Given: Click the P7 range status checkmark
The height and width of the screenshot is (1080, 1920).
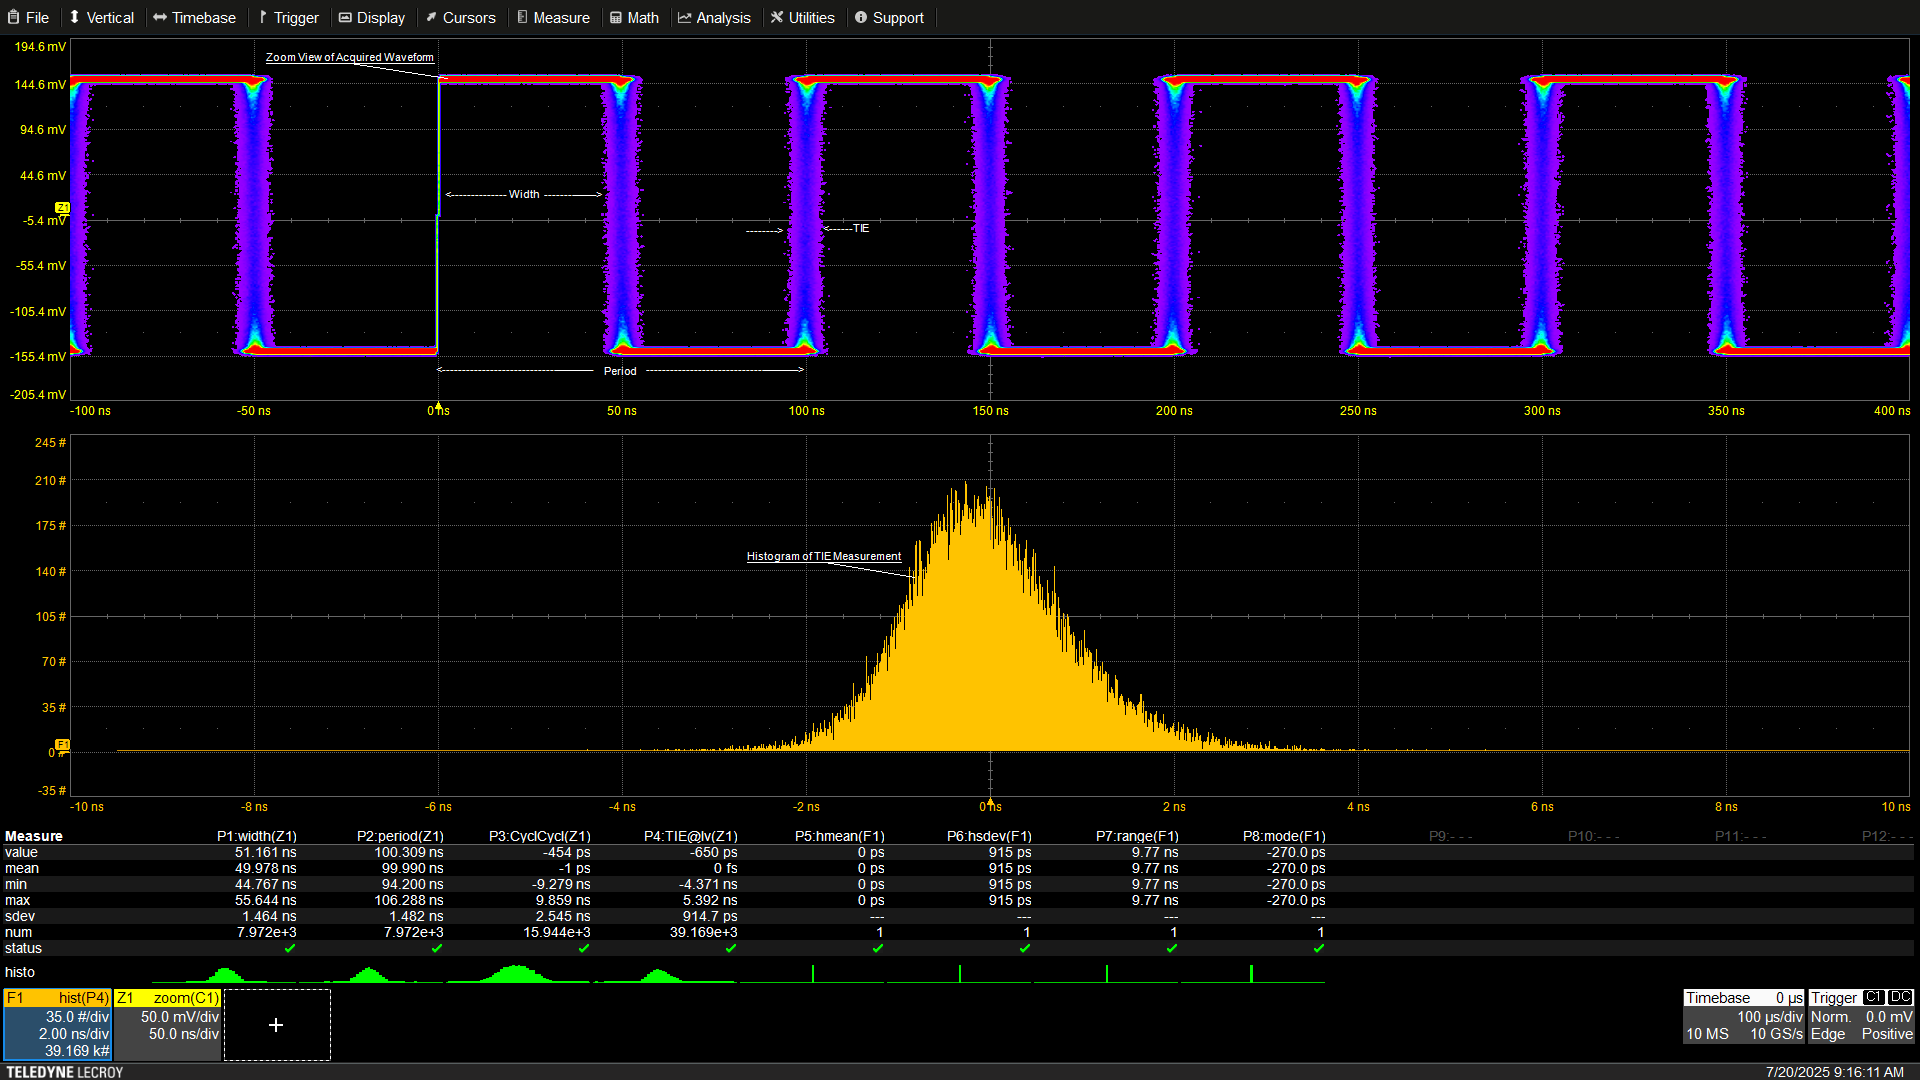Looking at the screenshot, I should click(1172, 948).
